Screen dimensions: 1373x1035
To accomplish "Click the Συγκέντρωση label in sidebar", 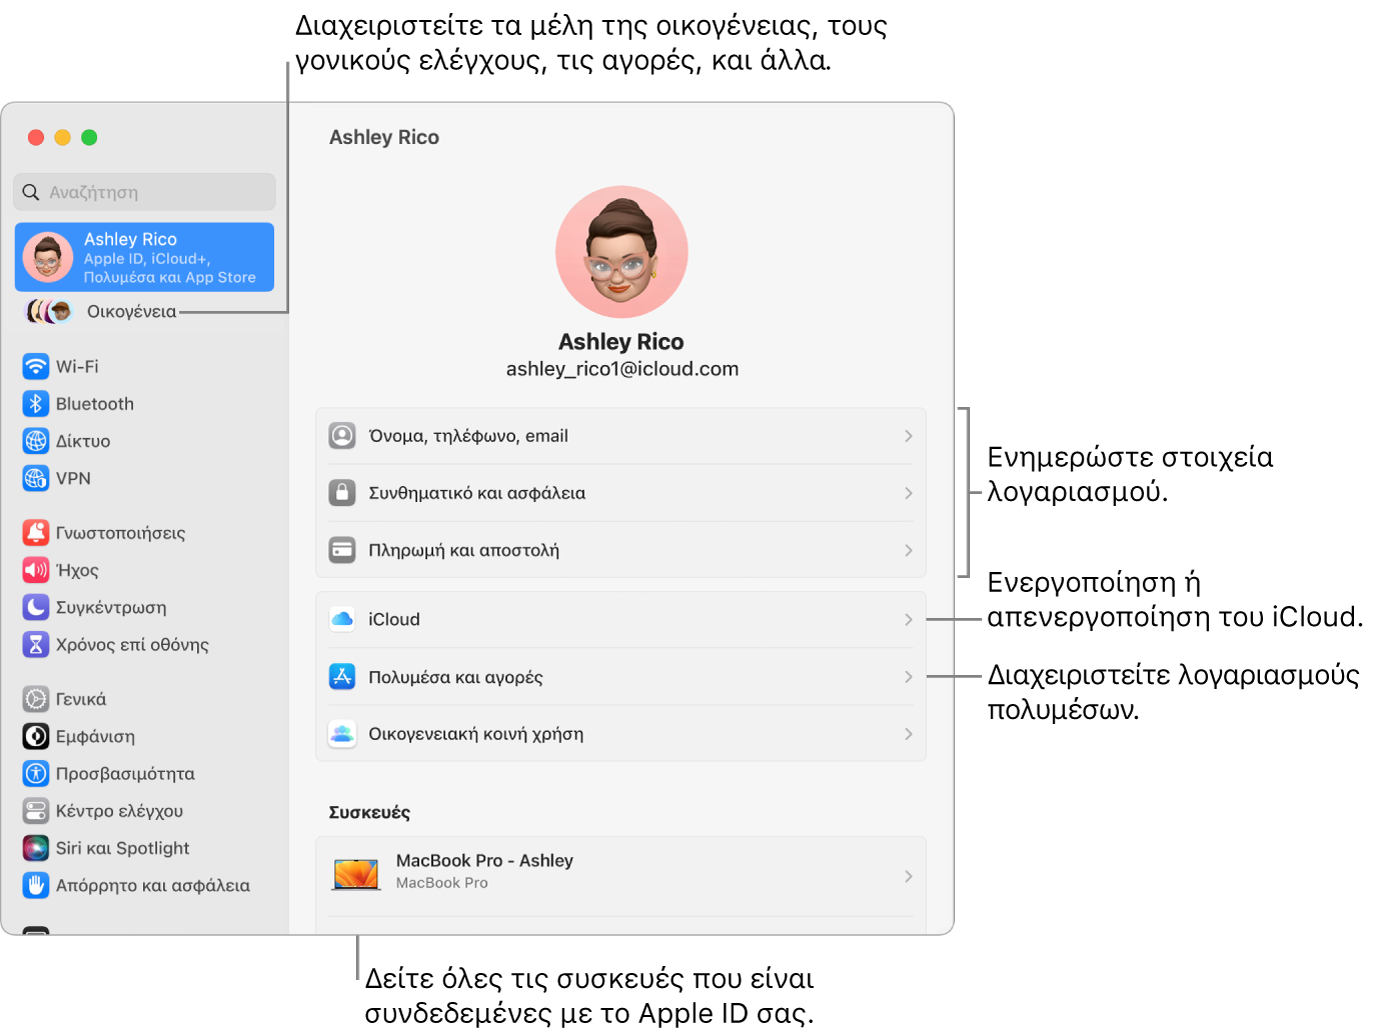I will pos(111,607).
